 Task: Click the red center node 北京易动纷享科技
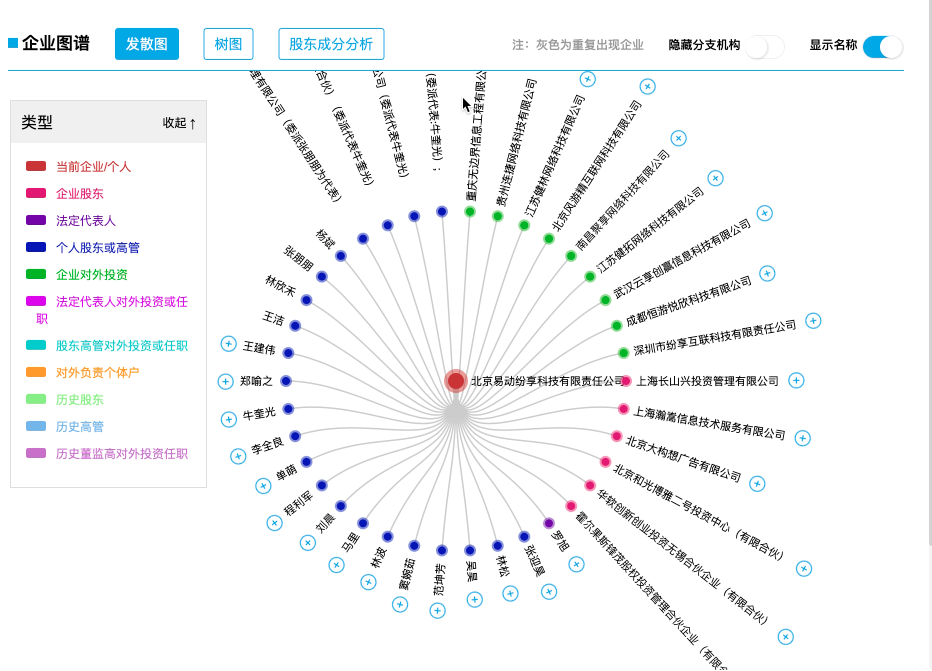coord(456,381)
